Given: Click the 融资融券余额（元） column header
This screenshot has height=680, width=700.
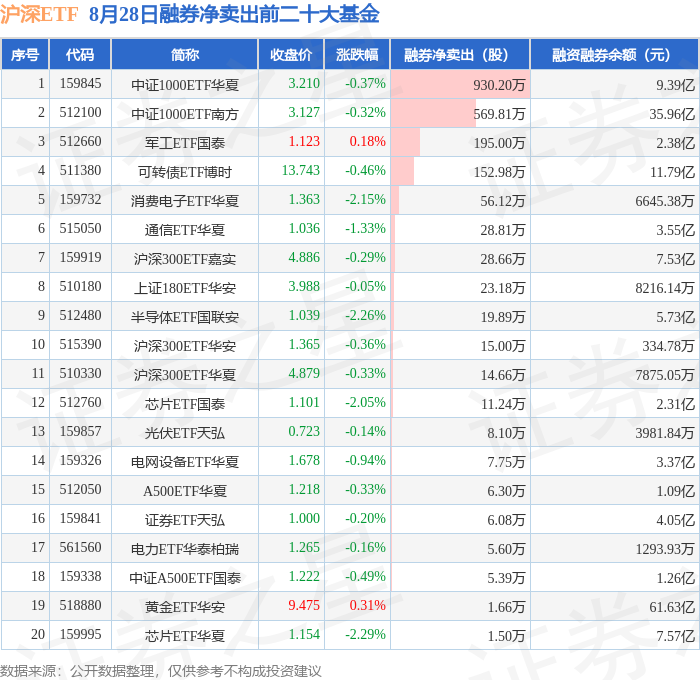Looking at the screenshot, I should [614, 54].
